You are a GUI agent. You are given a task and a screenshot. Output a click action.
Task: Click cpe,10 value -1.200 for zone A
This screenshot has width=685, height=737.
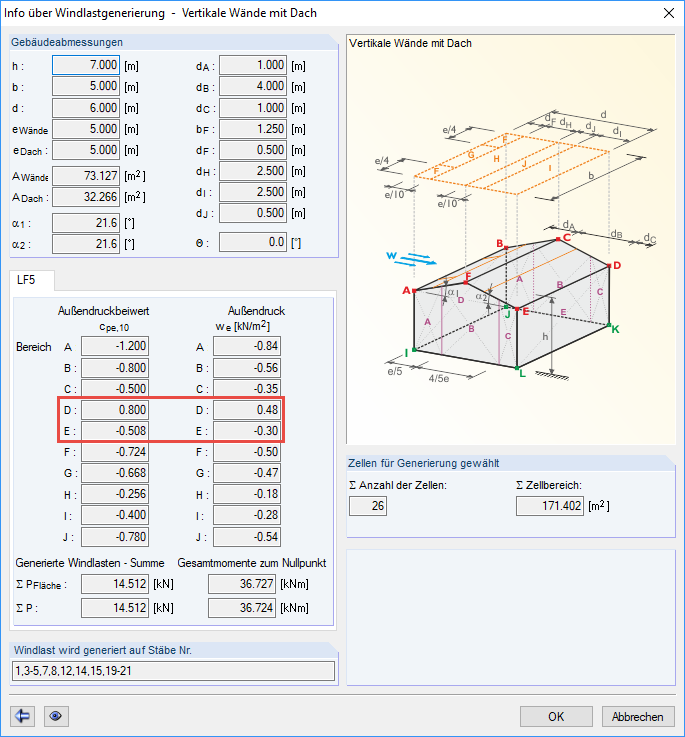(x=115, y=346)
